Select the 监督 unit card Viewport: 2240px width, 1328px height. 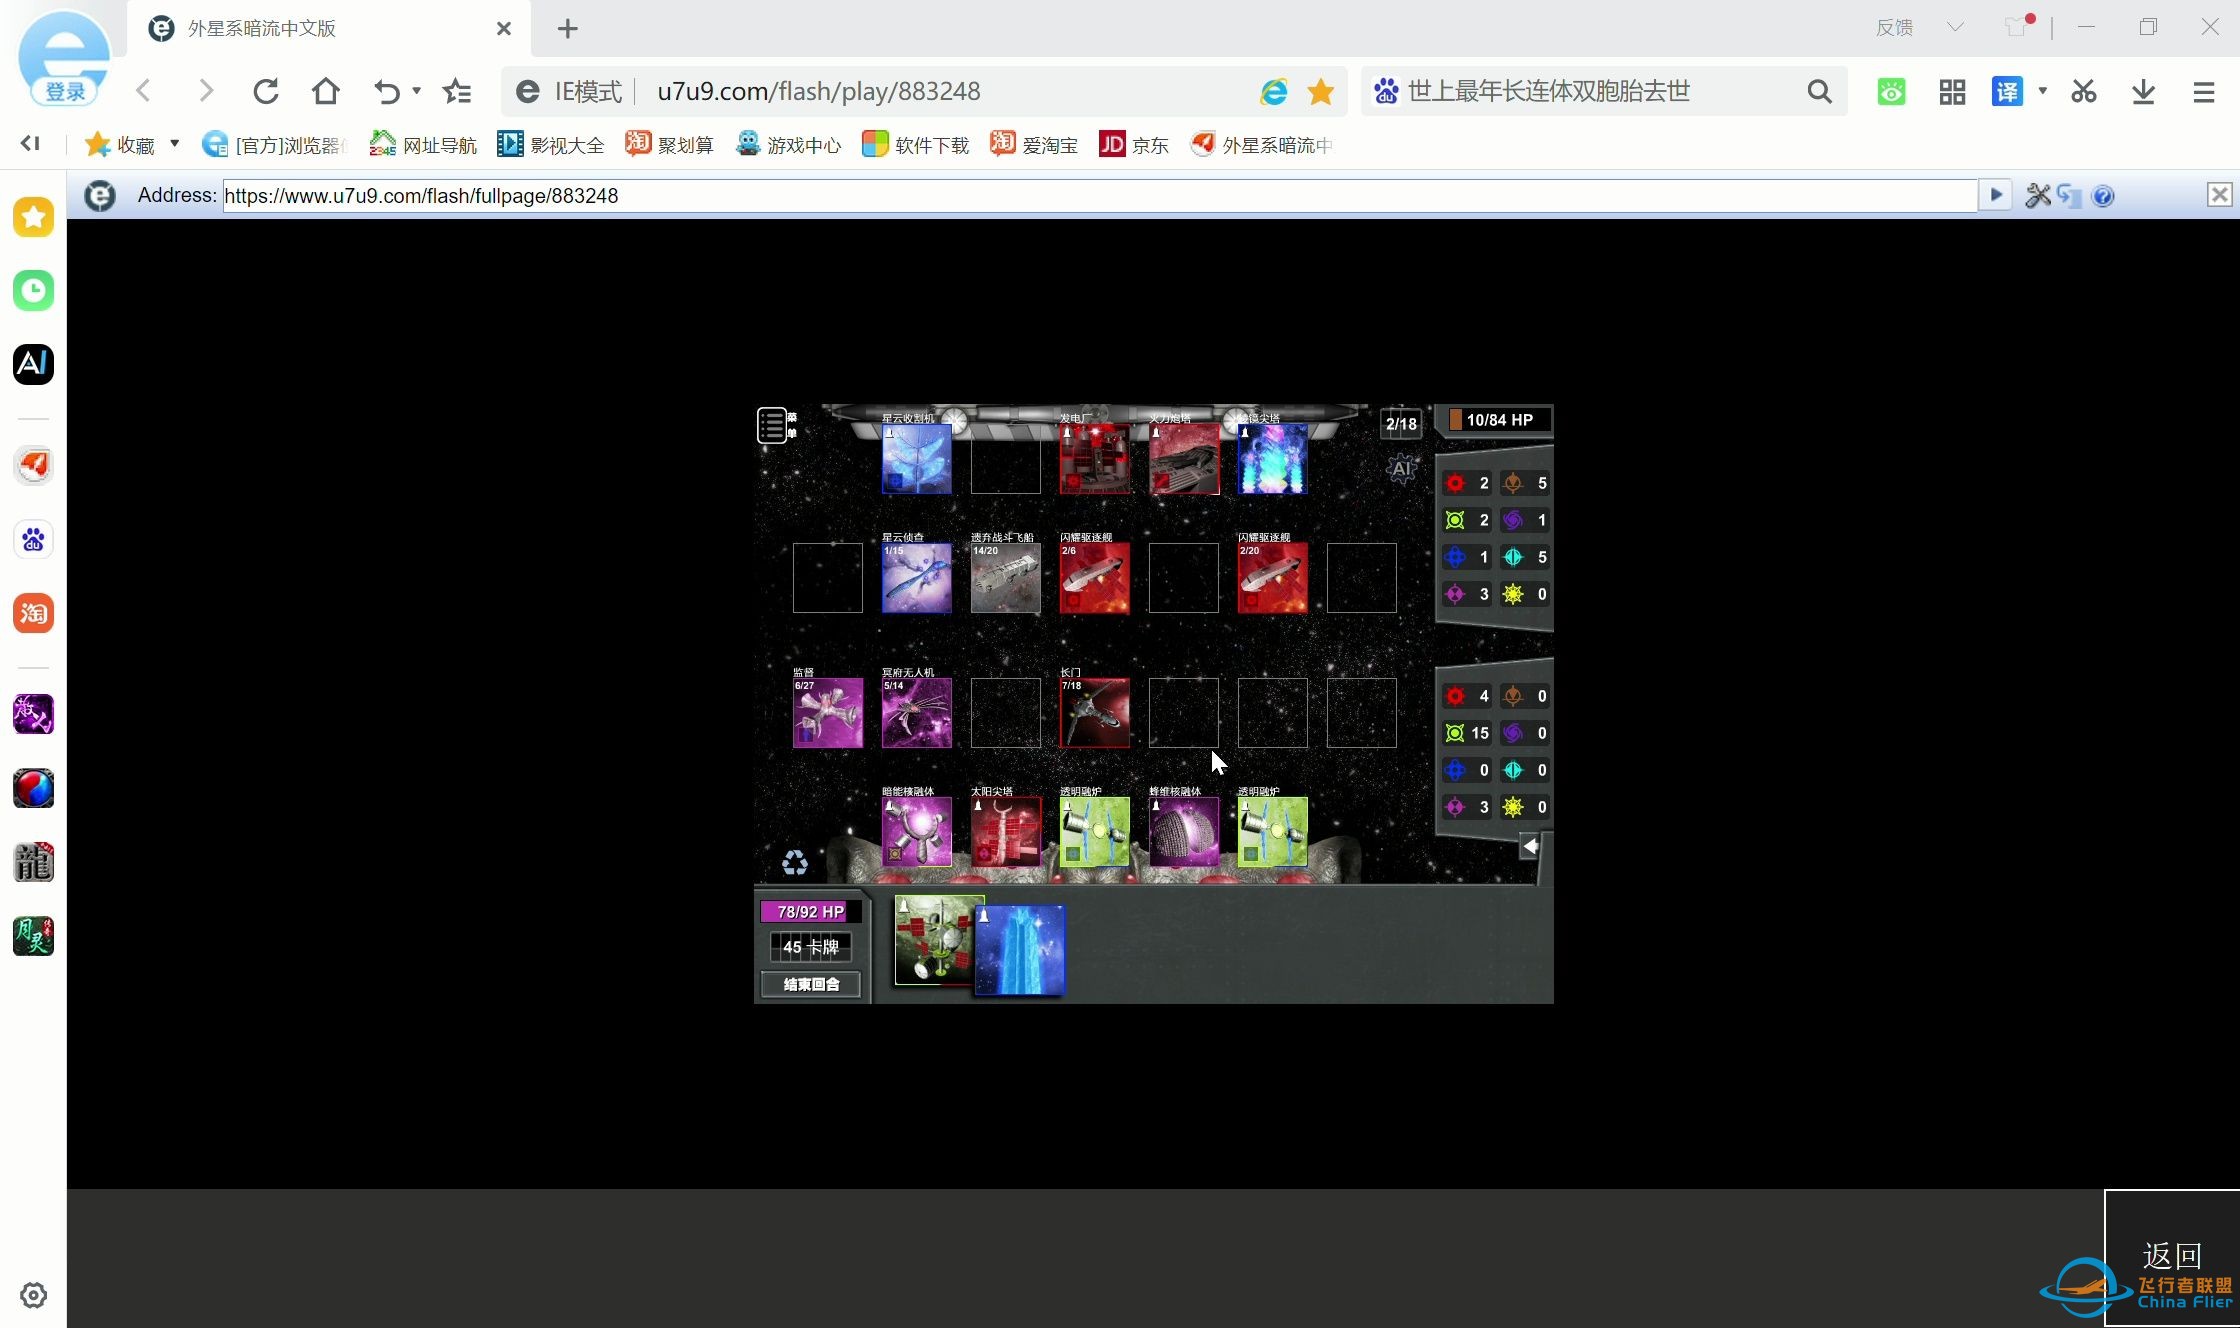[827, 712]
